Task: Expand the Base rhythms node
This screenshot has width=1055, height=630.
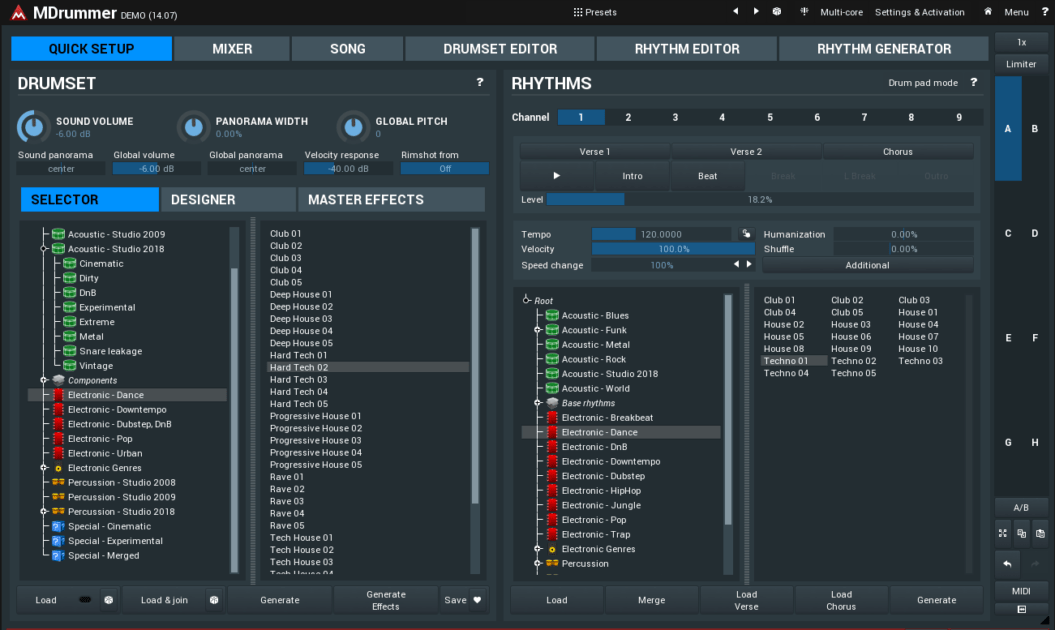Action: click(x=538, y=403)
